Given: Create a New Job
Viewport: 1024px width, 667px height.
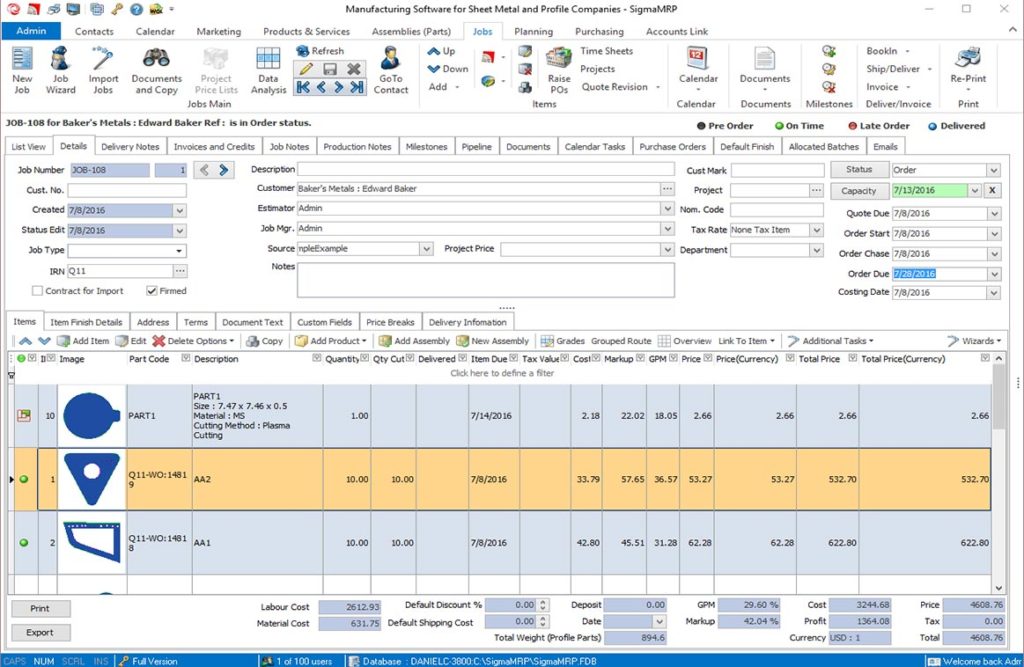Looking at the screenshot, I should [x=22, y=71].
